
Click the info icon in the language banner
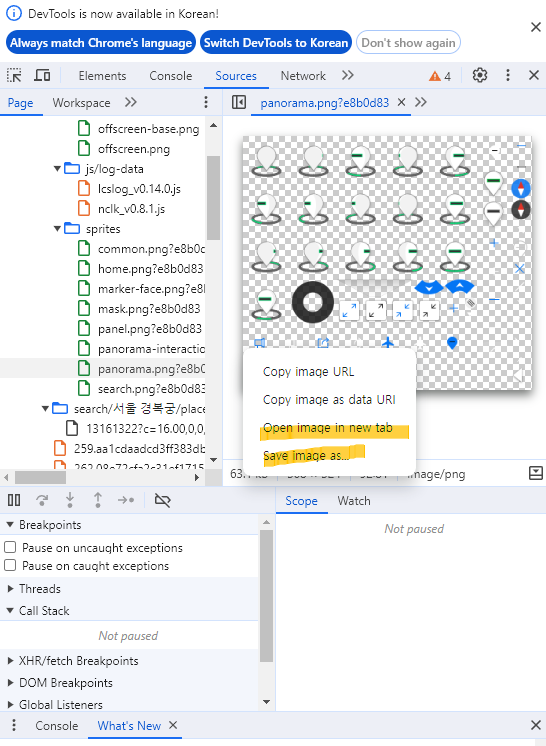[14, 13]
